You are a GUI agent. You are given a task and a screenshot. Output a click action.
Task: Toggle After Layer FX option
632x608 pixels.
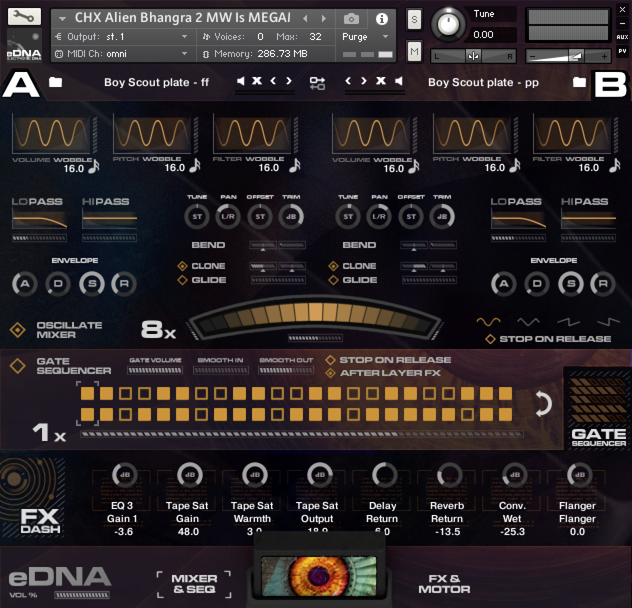click(330, 373)
